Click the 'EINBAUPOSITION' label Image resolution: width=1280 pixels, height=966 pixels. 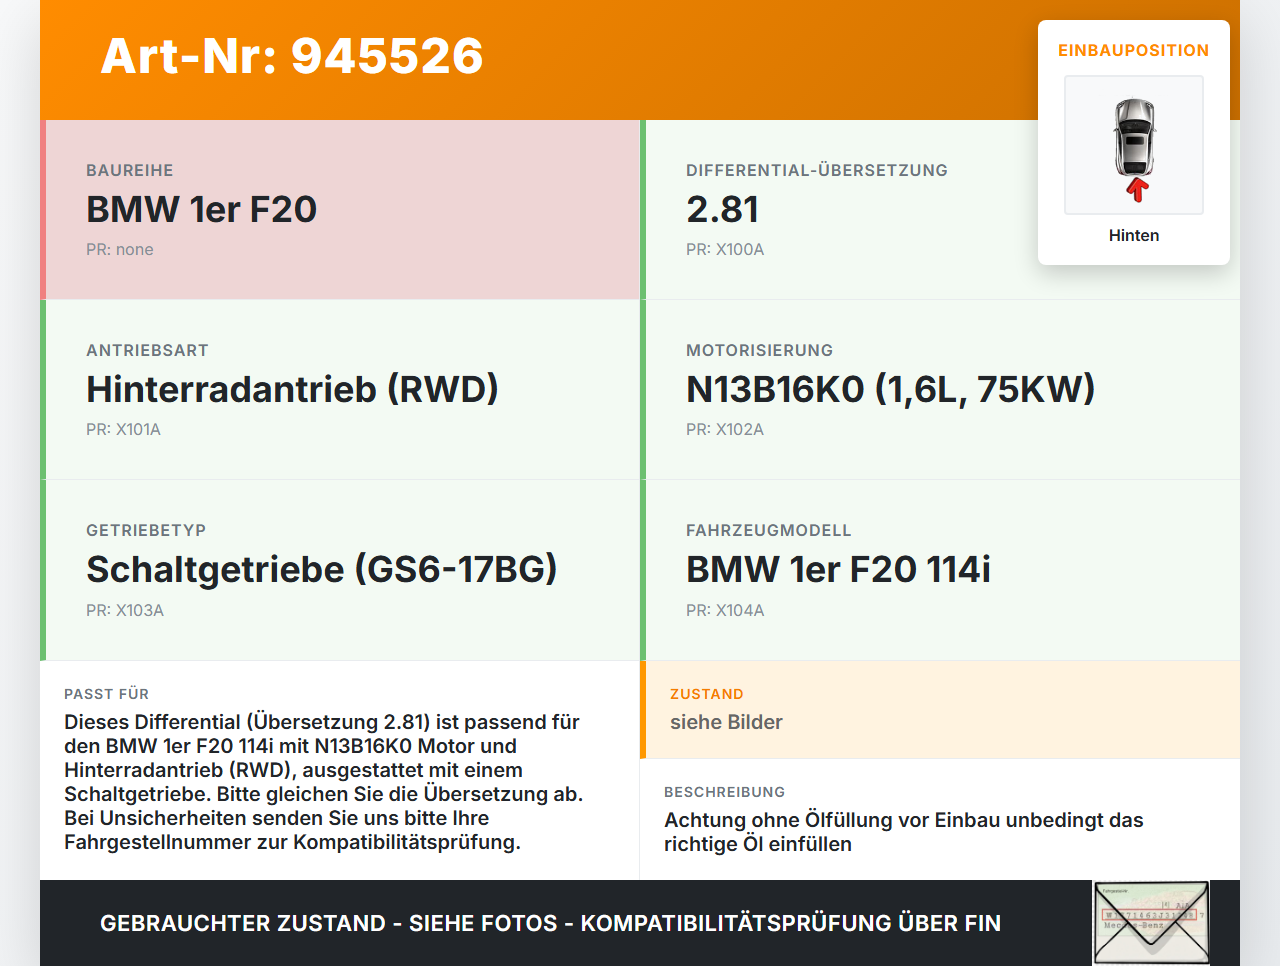click(1134, 50)
